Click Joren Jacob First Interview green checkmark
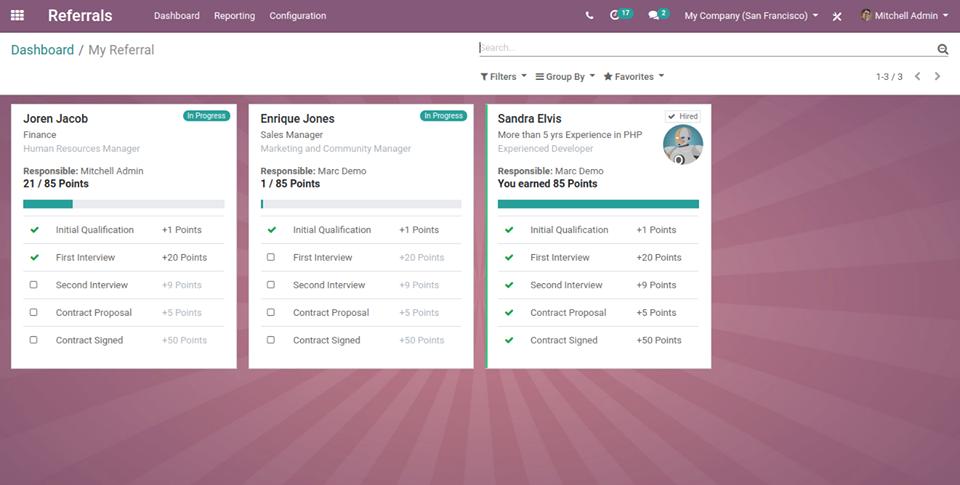 point(34,258)
